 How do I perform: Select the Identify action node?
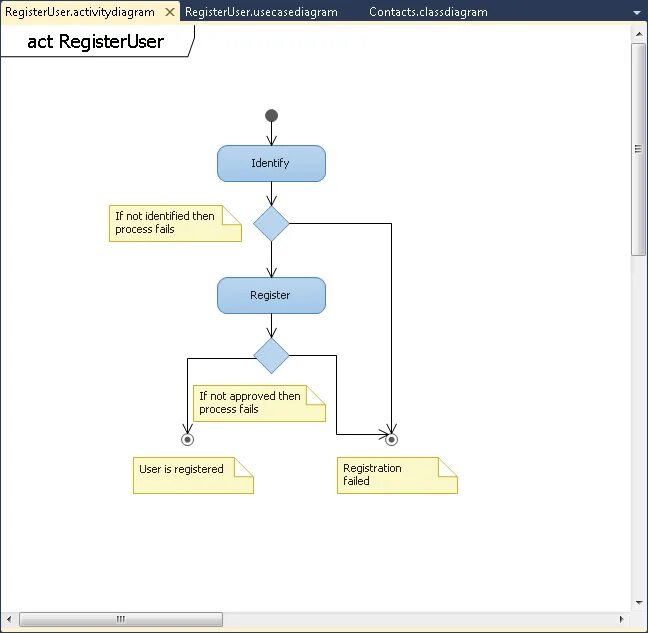tap(271, 163)
